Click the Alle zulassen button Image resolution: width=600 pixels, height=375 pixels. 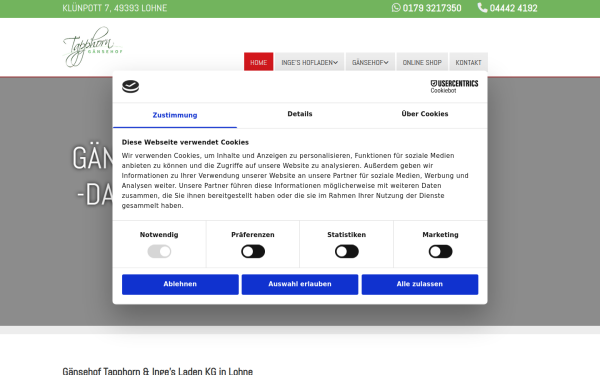420,284
